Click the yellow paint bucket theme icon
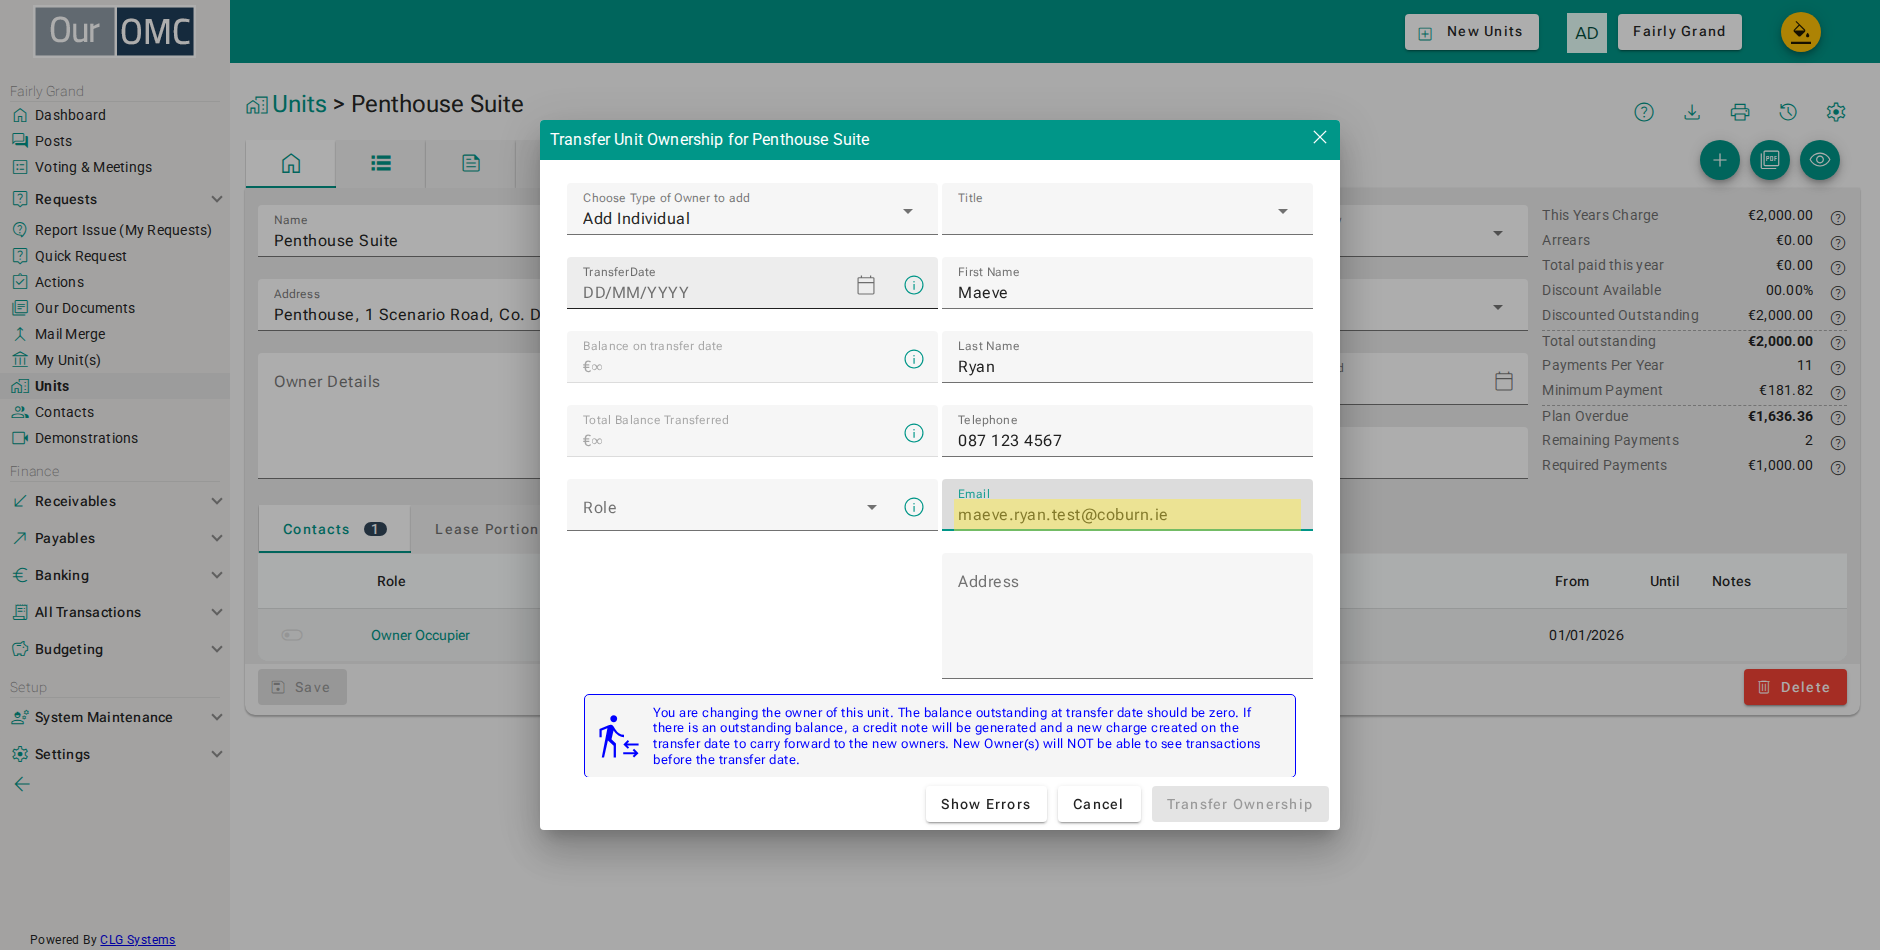Viewport: 1880px width, 950px height. (x=1801, y=32)
